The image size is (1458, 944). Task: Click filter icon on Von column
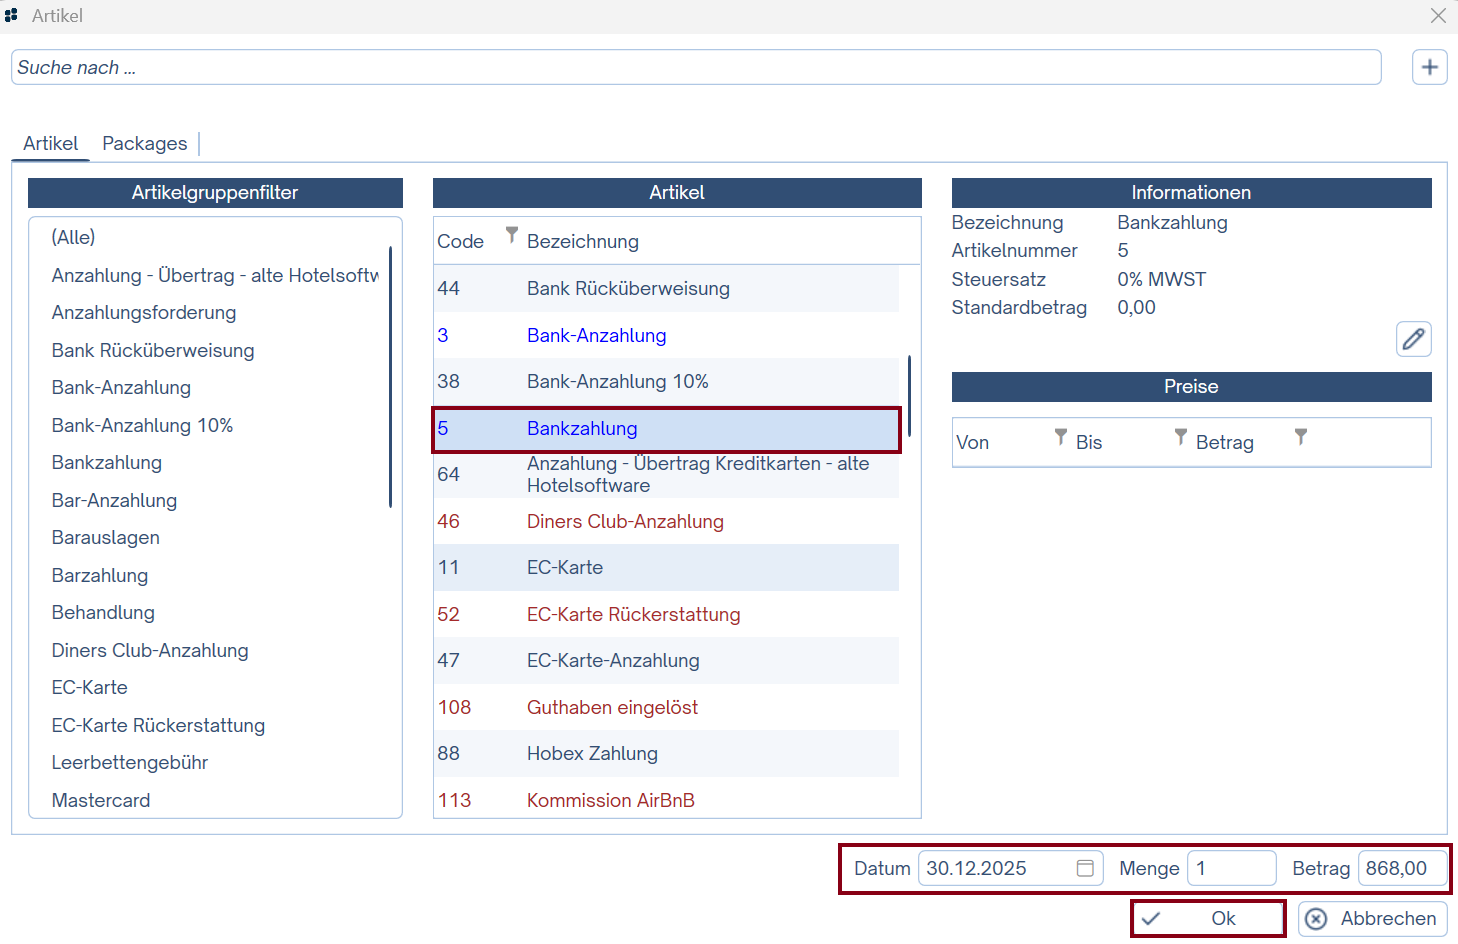pos(1060,437)
